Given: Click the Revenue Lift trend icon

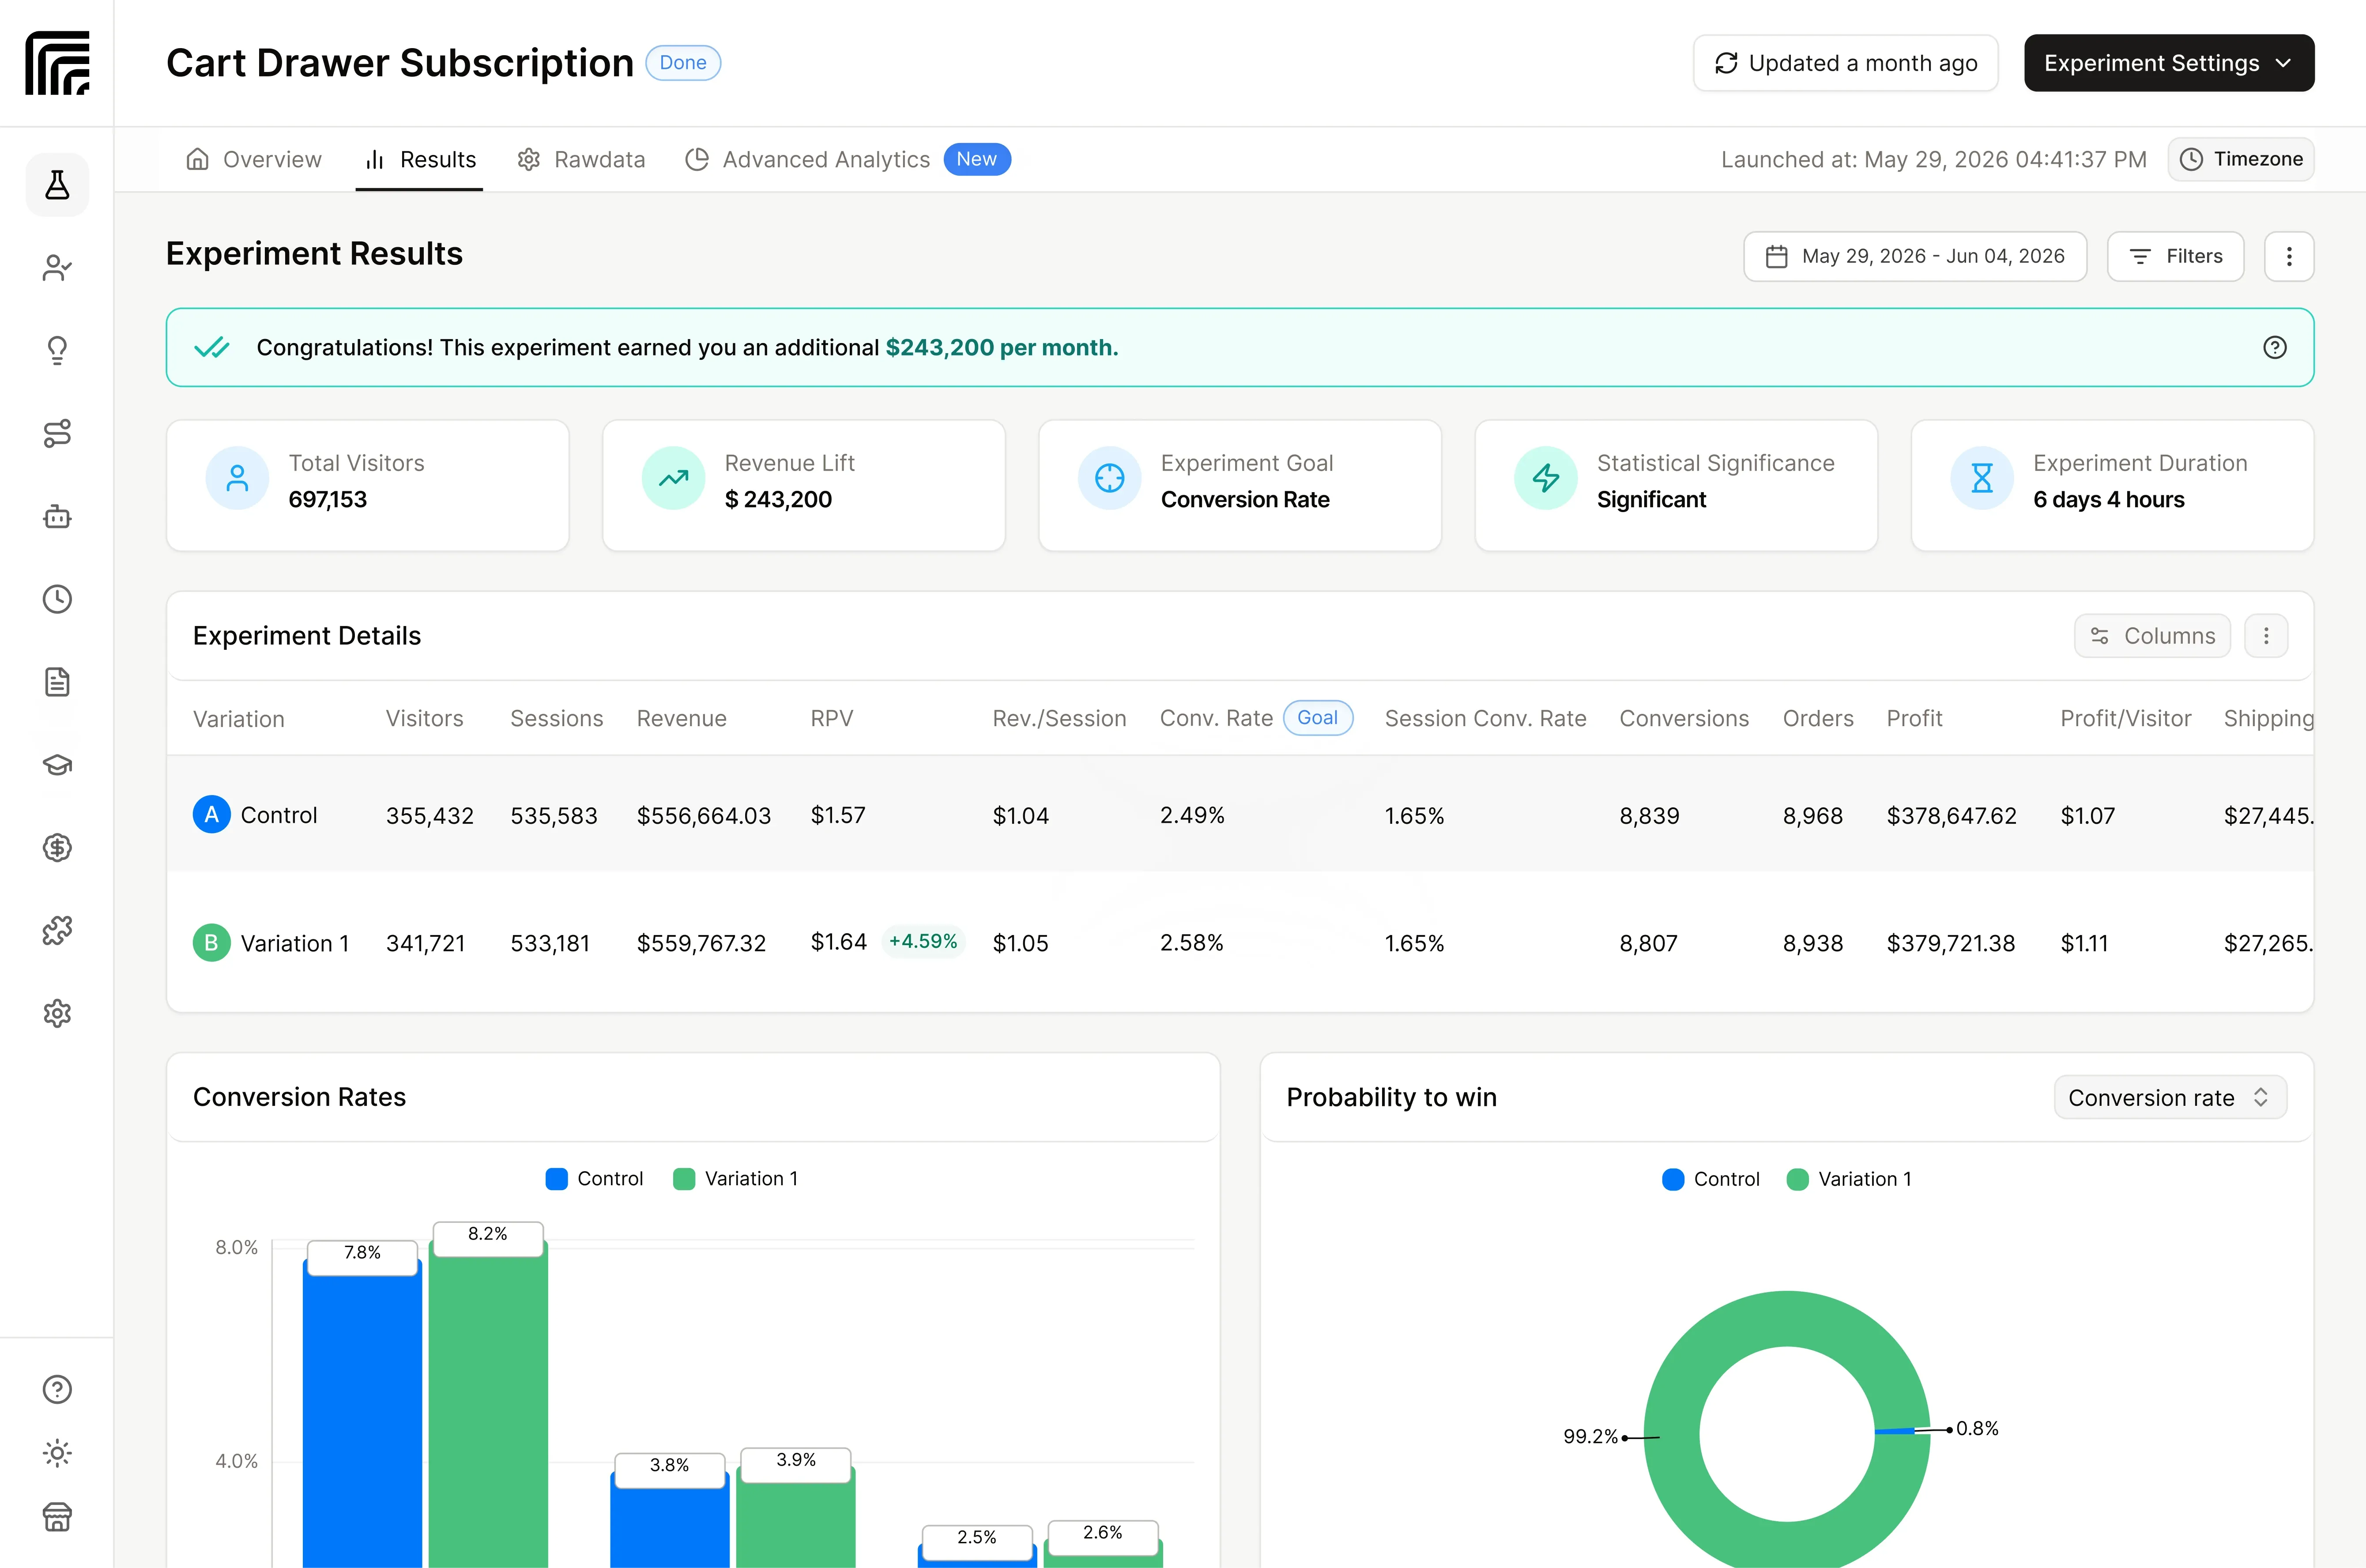Looking at the screenshot, I should 673,478.
